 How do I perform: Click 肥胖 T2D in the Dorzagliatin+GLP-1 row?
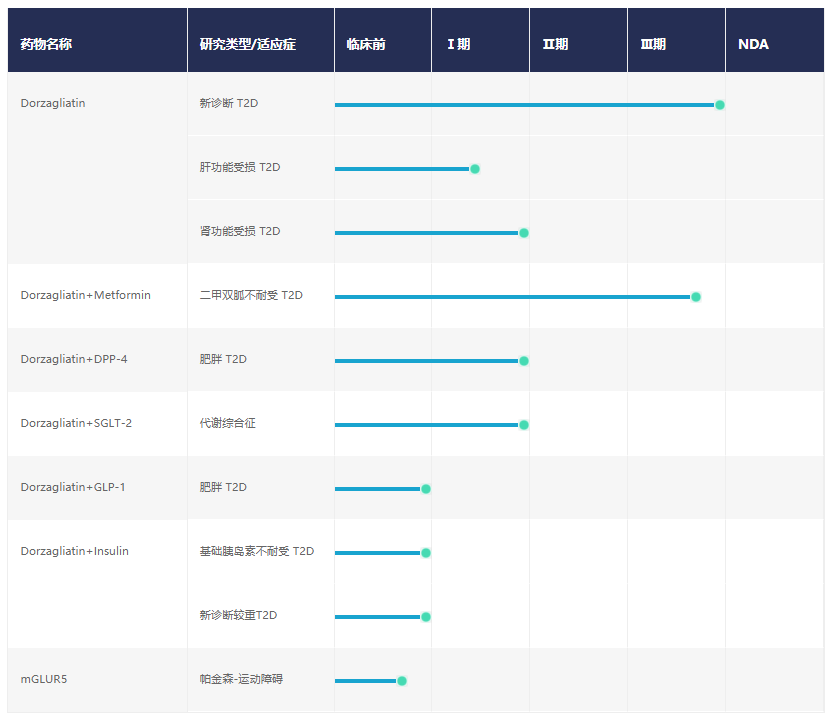[223, 487]
